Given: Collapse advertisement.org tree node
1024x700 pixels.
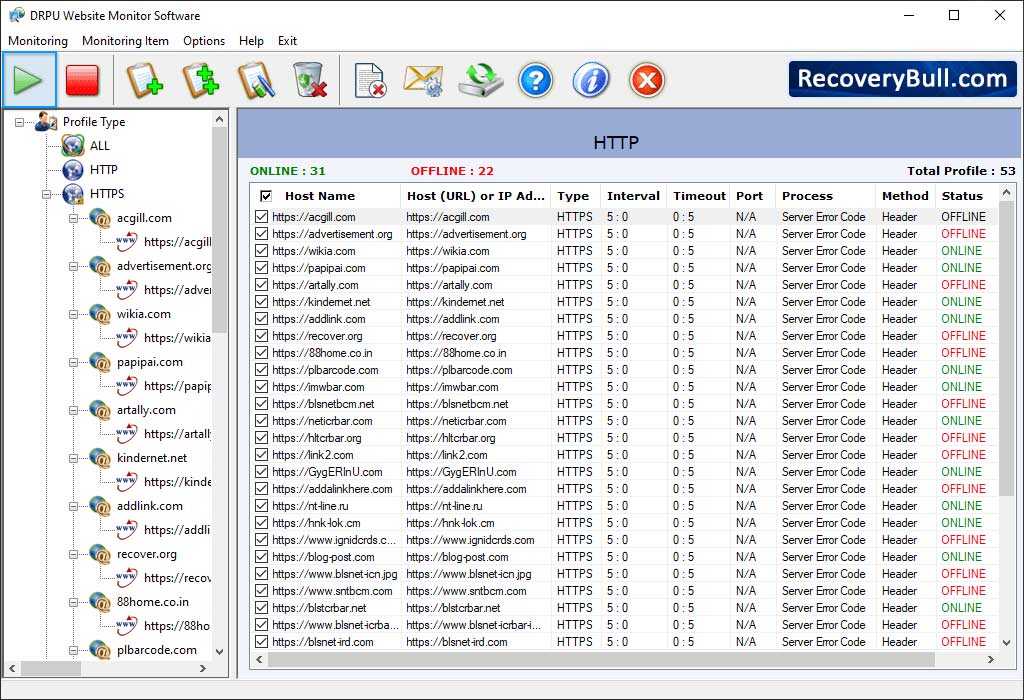Looking at the screenshot, I should pyautogui.click(x=74, y=266).
